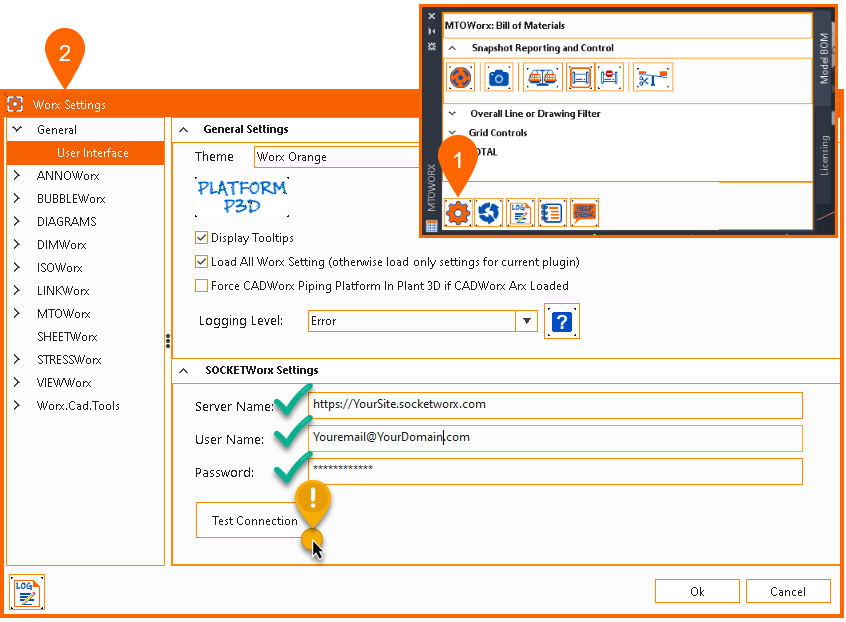846x622 pixels.
Task: Click the balance scales compare icon
Action: pyautogui.click(x=543, y=78)
